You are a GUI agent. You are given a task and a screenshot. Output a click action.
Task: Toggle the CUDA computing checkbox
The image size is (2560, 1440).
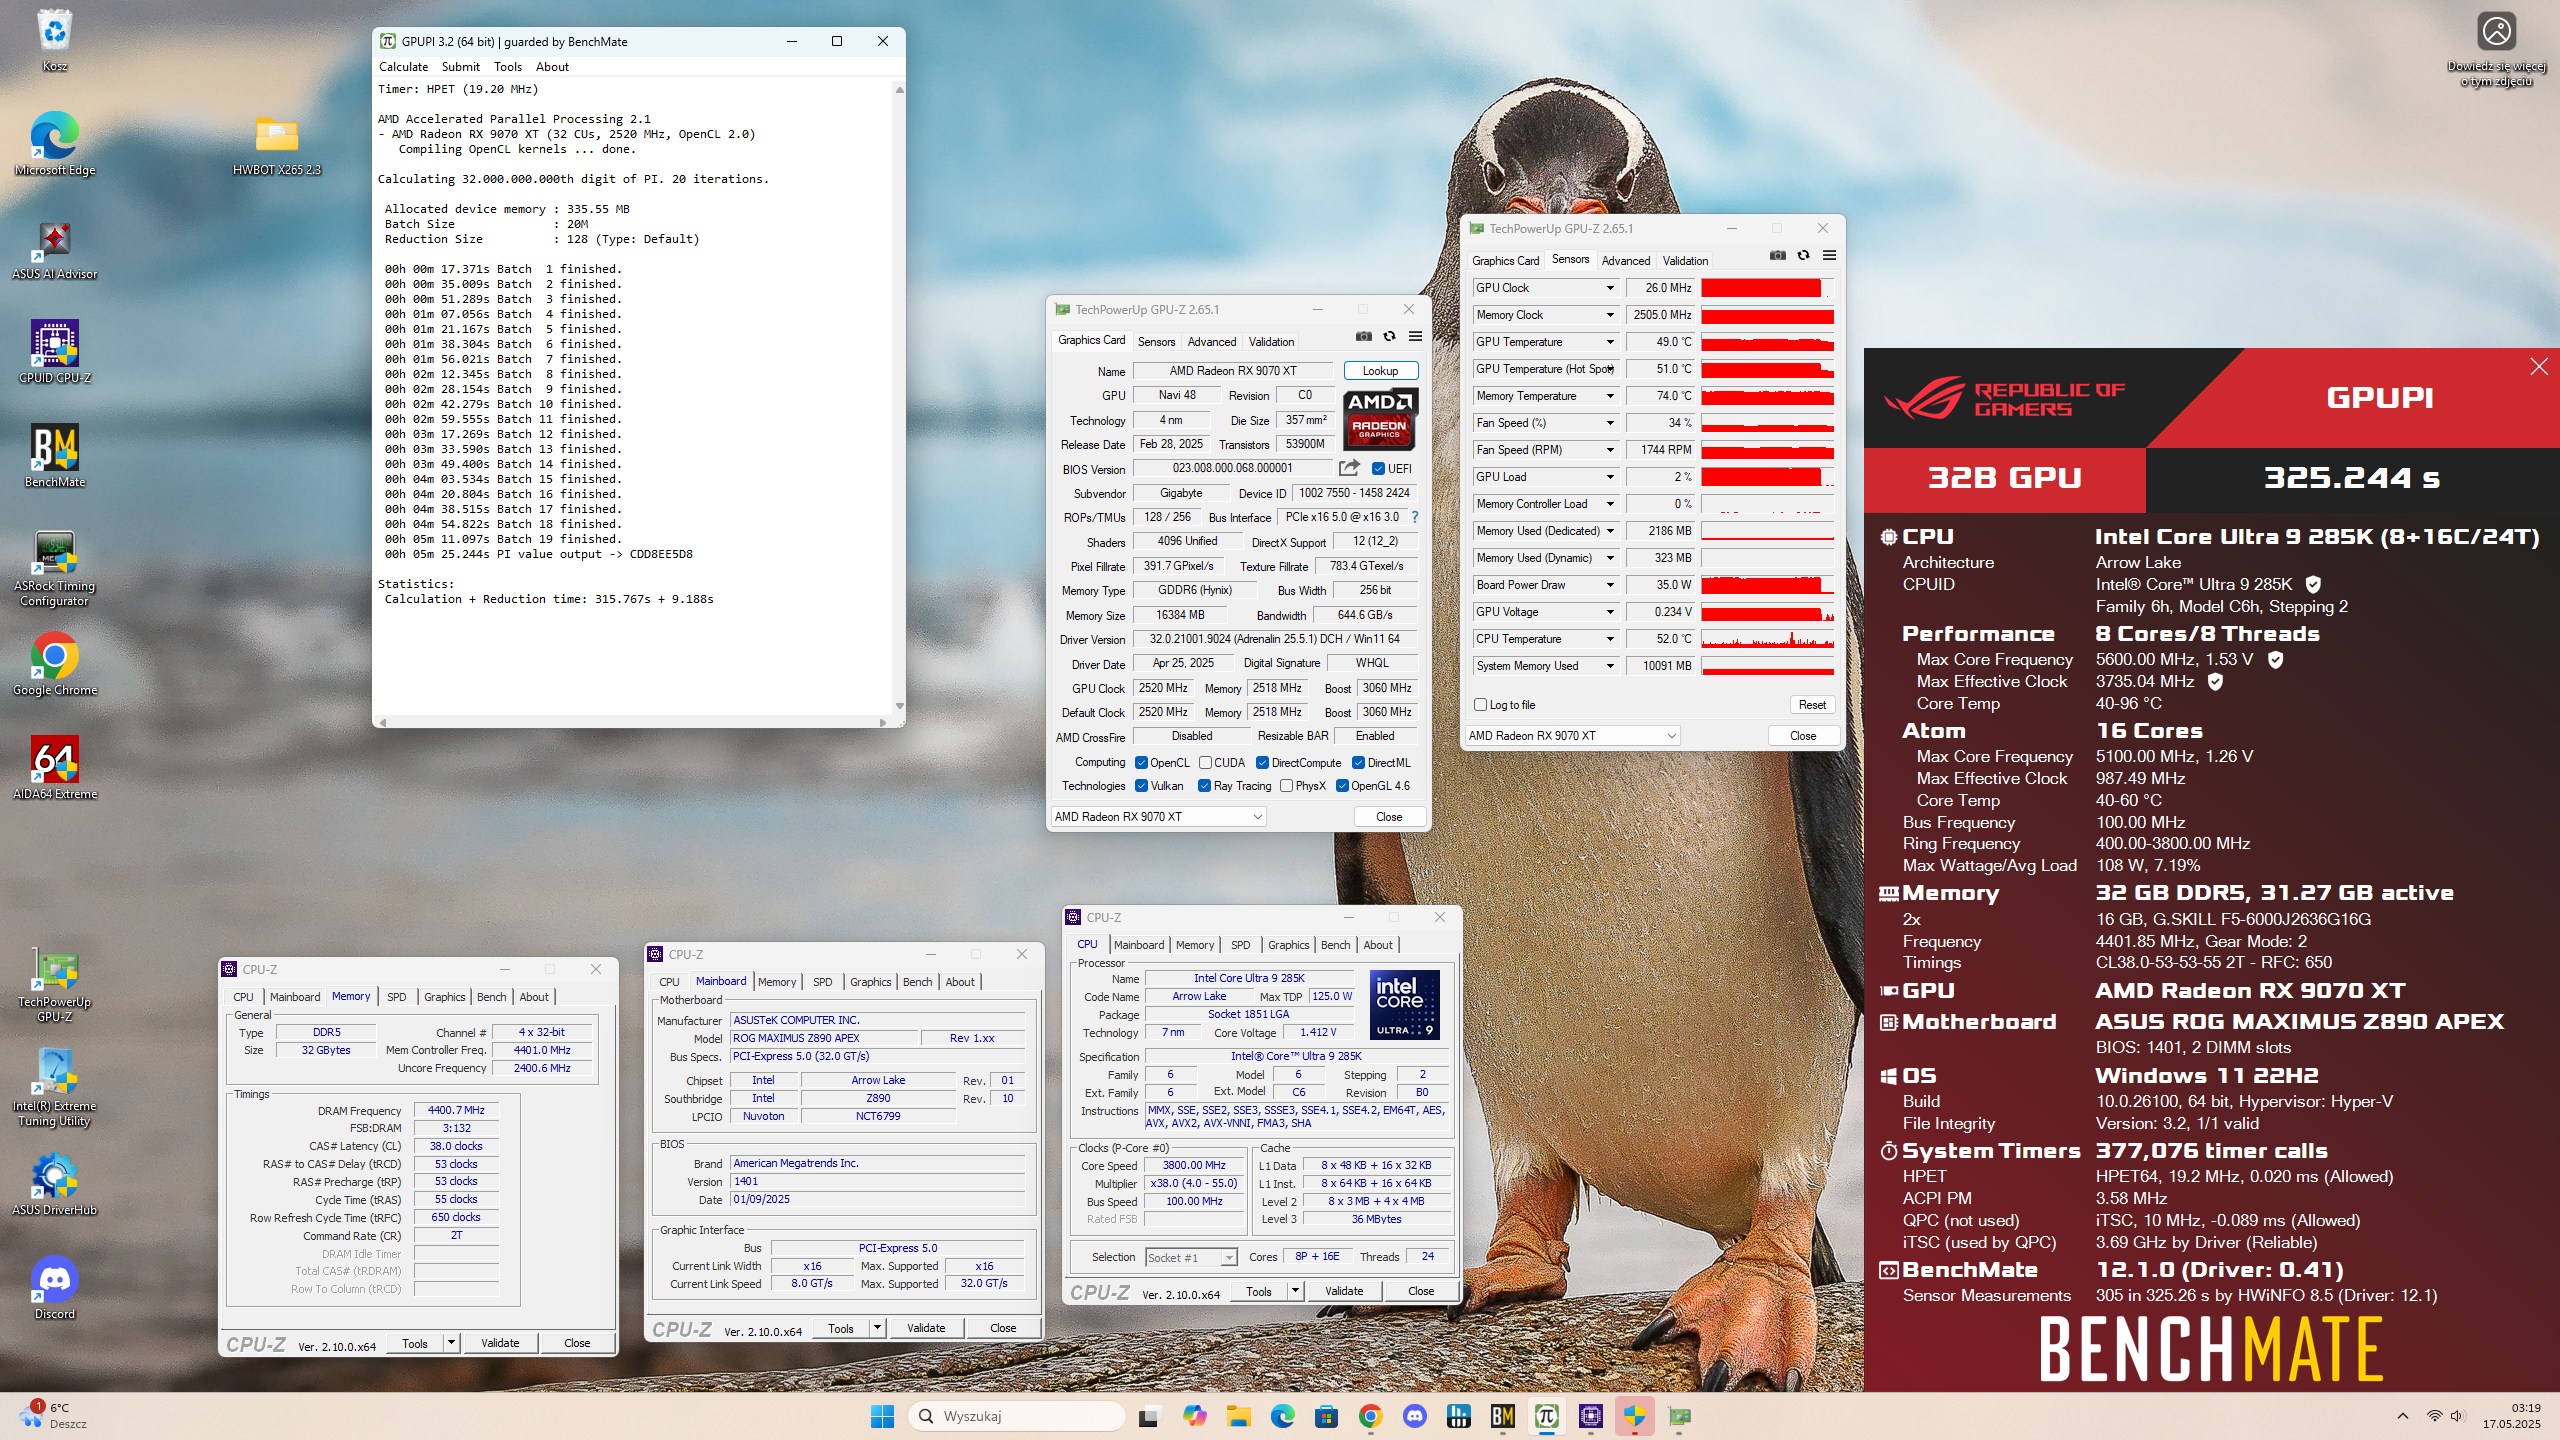(x=1205, y=763)
